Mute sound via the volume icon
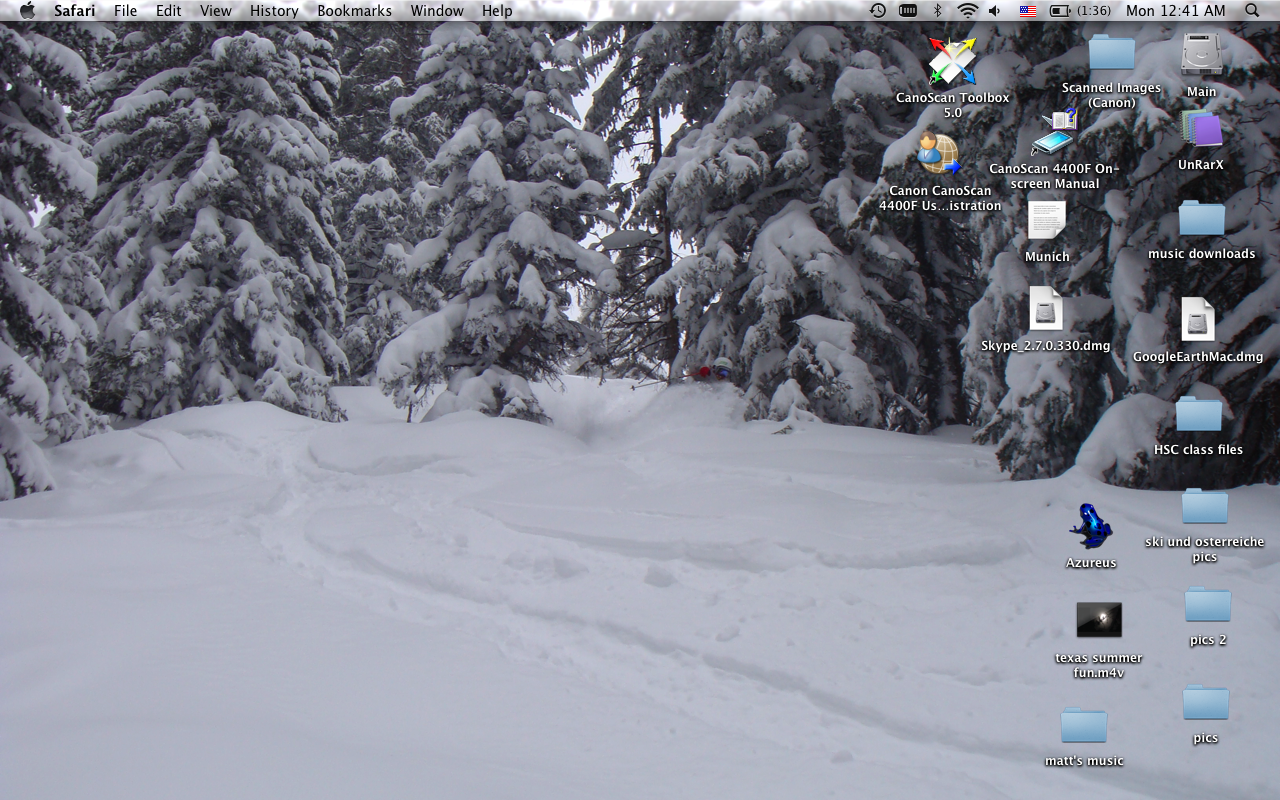This screenshot has height=800, width=1280. 994,10
